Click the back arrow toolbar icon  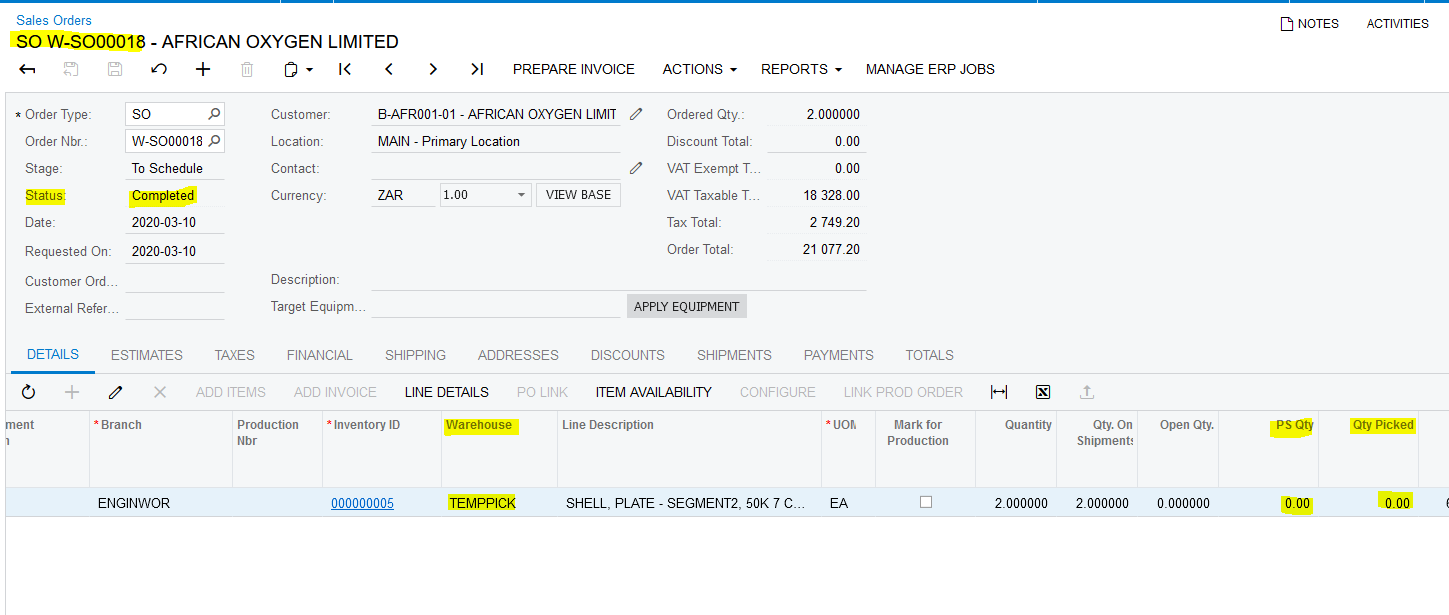(27, 69)
